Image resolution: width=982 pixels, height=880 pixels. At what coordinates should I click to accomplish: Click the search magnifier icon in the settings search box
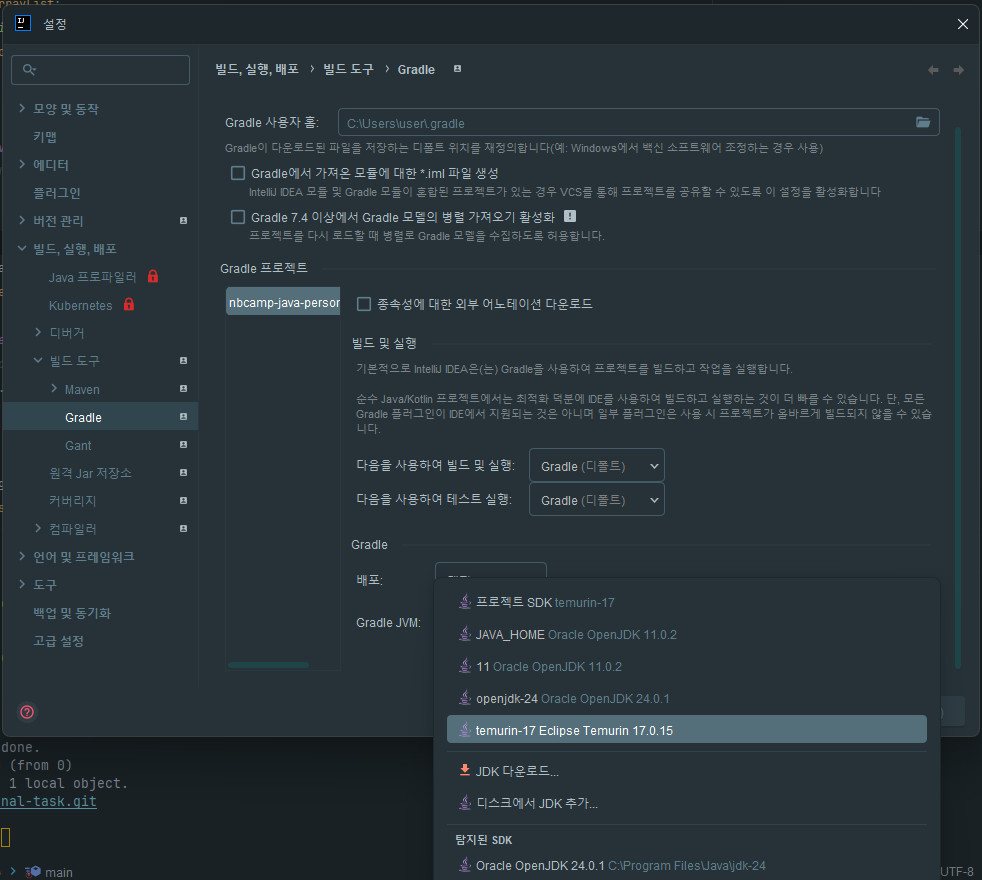coord(29,70)
